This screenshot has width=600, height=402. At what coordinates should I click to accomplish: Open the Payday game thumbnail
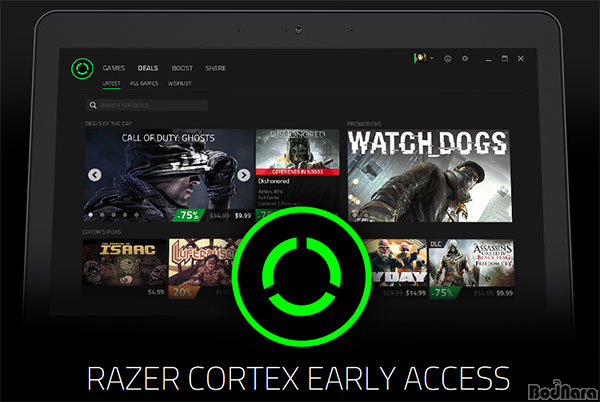point(397,262)
